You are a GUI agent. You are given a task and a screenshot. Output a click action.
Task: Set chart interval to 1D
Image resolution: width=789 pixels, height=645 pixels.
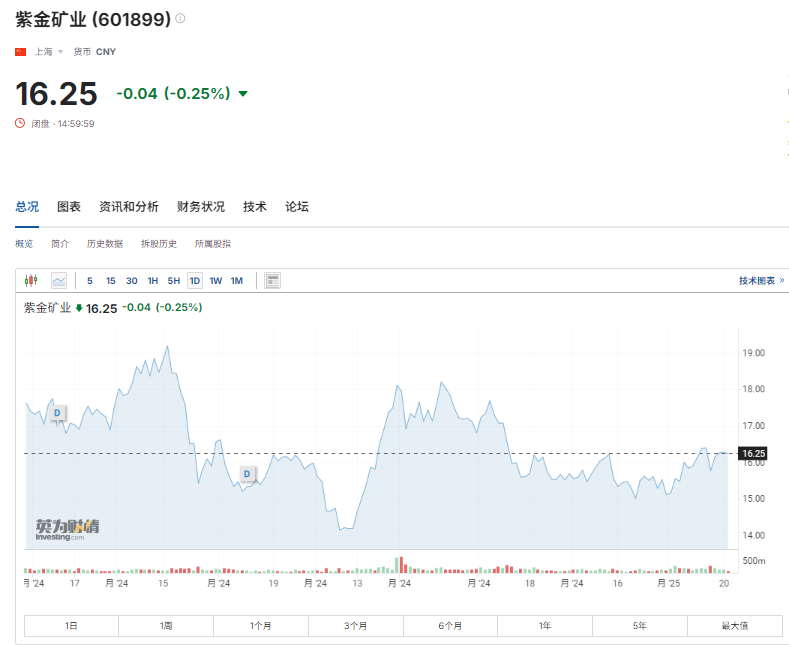195,281
